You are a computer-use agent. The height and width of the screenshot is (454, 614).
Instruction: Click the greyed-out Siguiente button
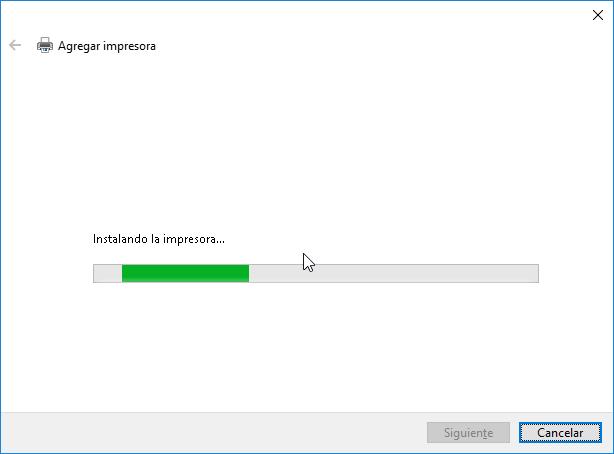click(x=468, y=432)
